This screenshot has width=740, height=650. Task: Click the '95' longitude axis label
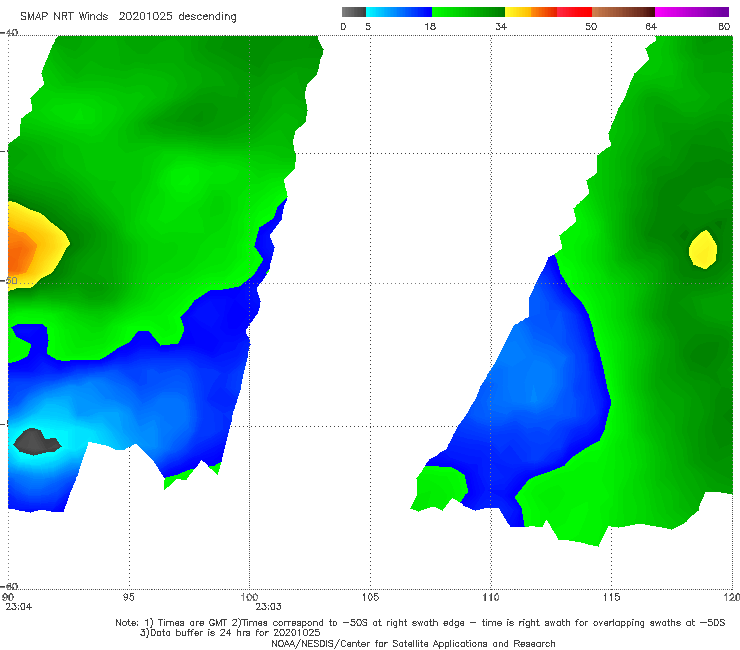click(128, 598)
